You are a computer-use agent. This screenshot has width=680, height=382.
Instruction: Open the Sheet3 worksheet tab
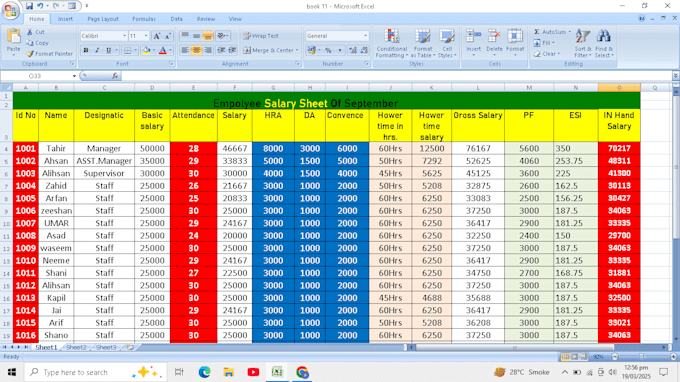(x=106, y=347)
